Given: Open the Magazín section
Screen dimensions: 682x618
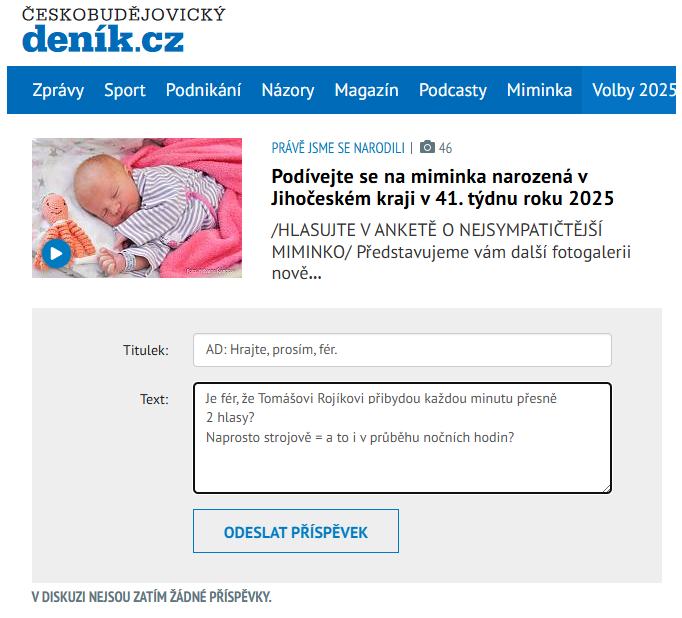Looking at the screenshot, I should [x=366, y=90].
